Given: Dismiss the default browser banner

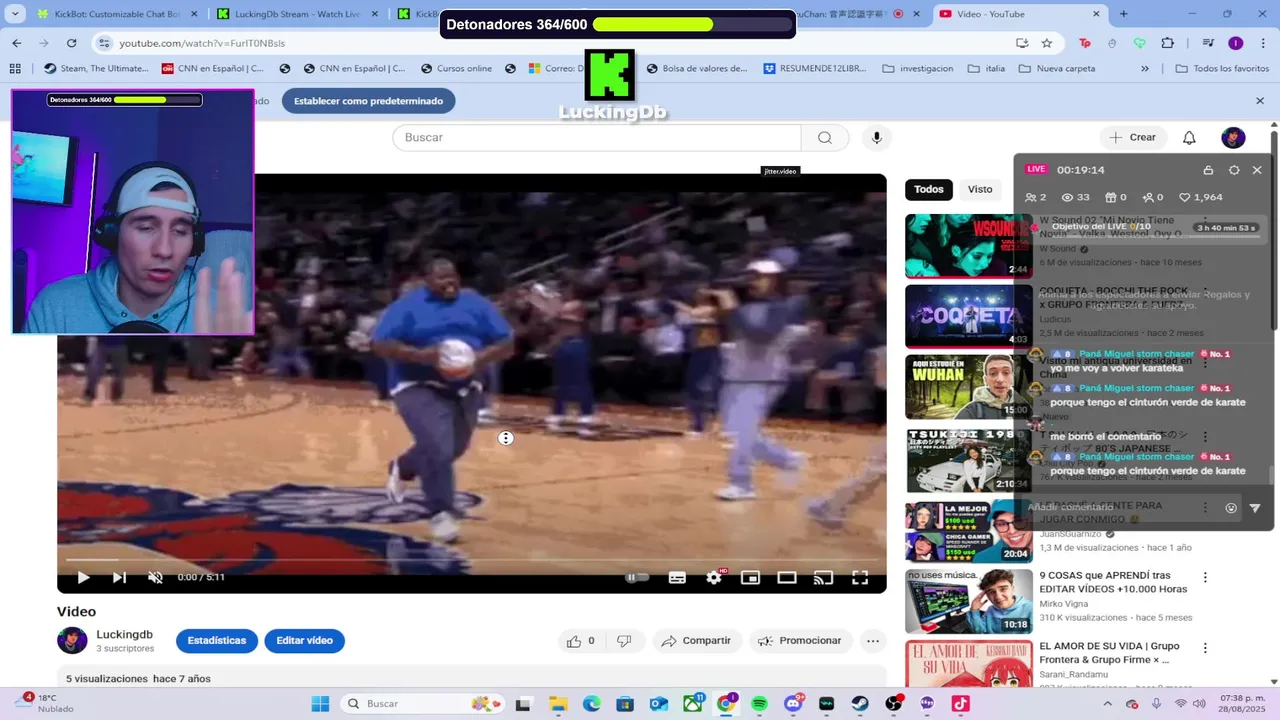Looking at the screenshot, I should pos(1260,101).
